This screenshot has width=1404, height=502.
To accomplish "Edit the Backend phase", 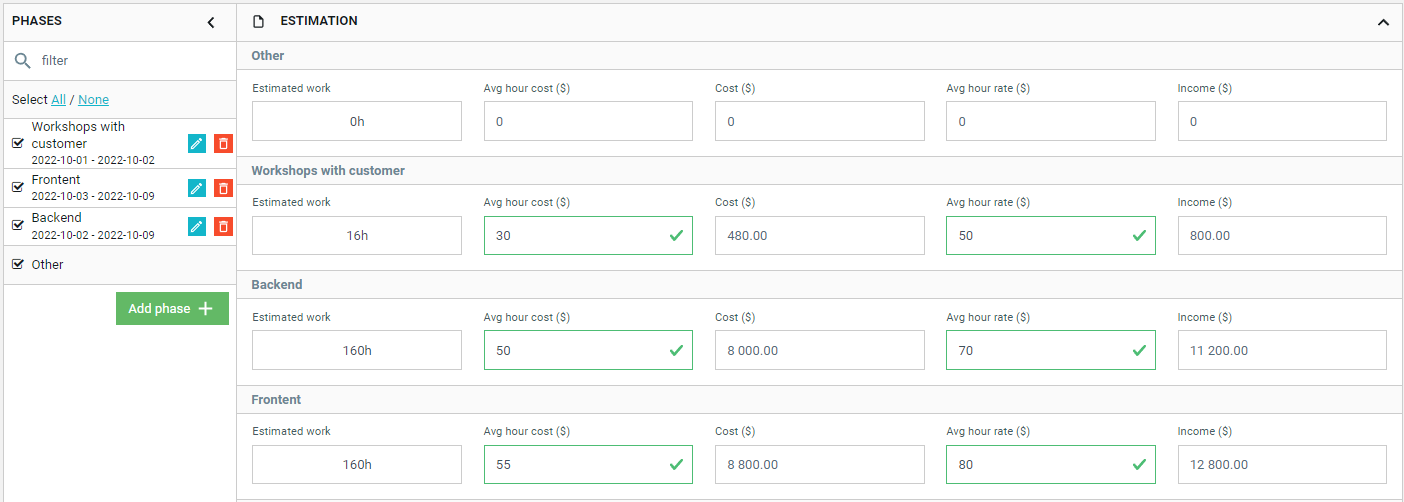I will [197, 226].
